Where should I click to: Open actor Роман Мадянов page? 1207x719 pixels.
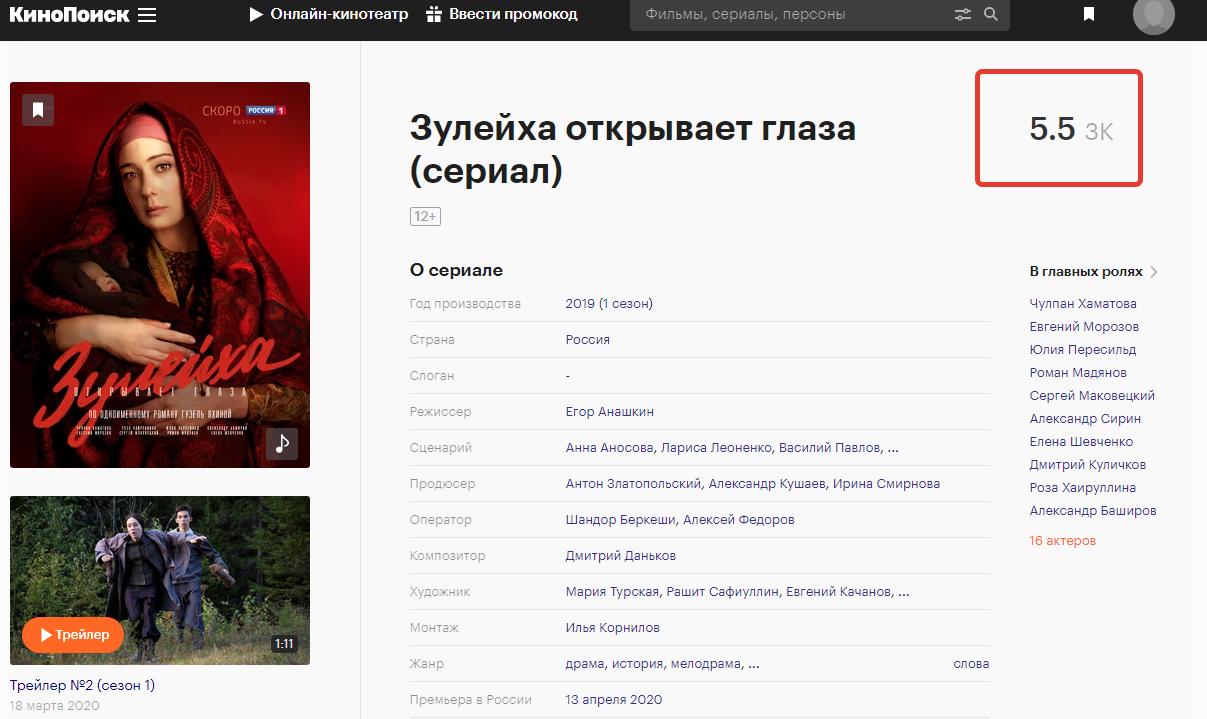click(1078, 372)
